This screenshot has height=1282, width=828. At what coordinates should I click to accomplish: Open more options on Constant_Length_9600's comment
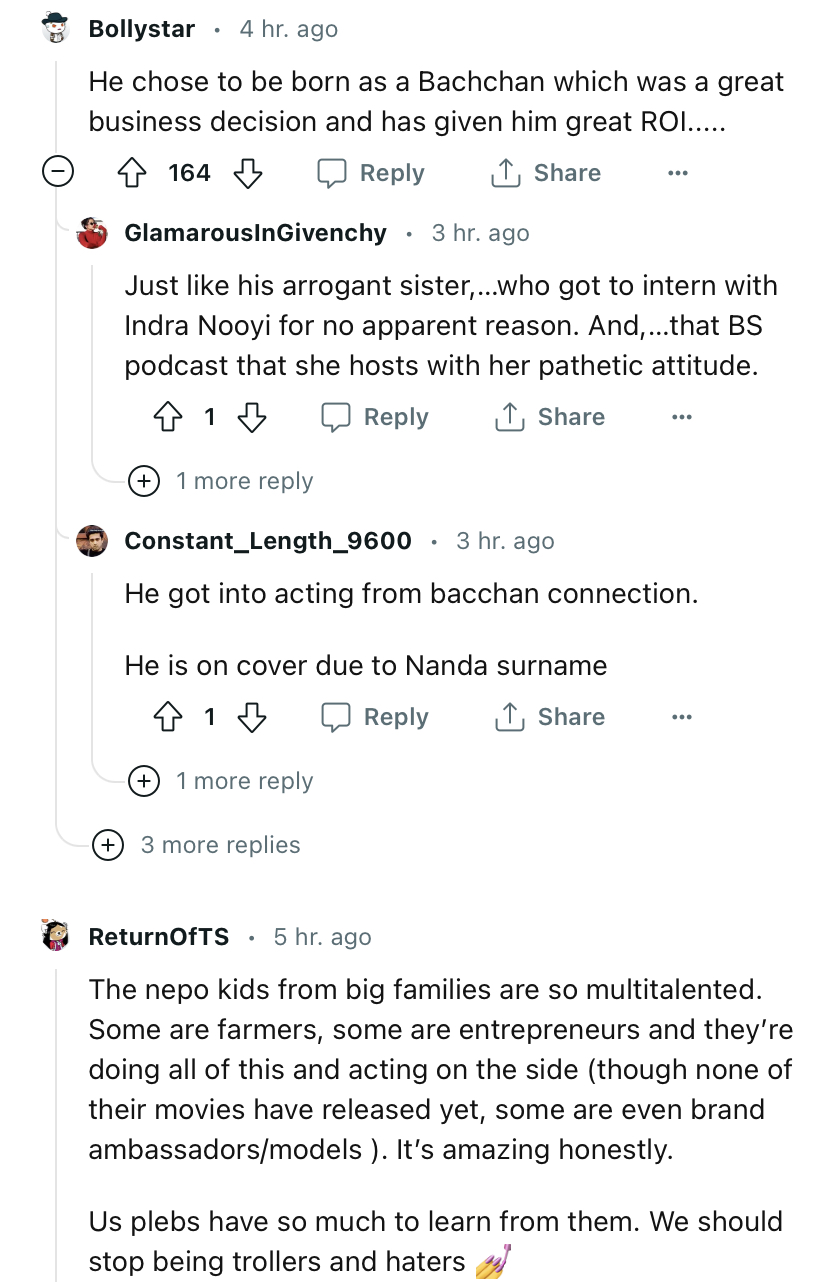[x=682, y=717]
